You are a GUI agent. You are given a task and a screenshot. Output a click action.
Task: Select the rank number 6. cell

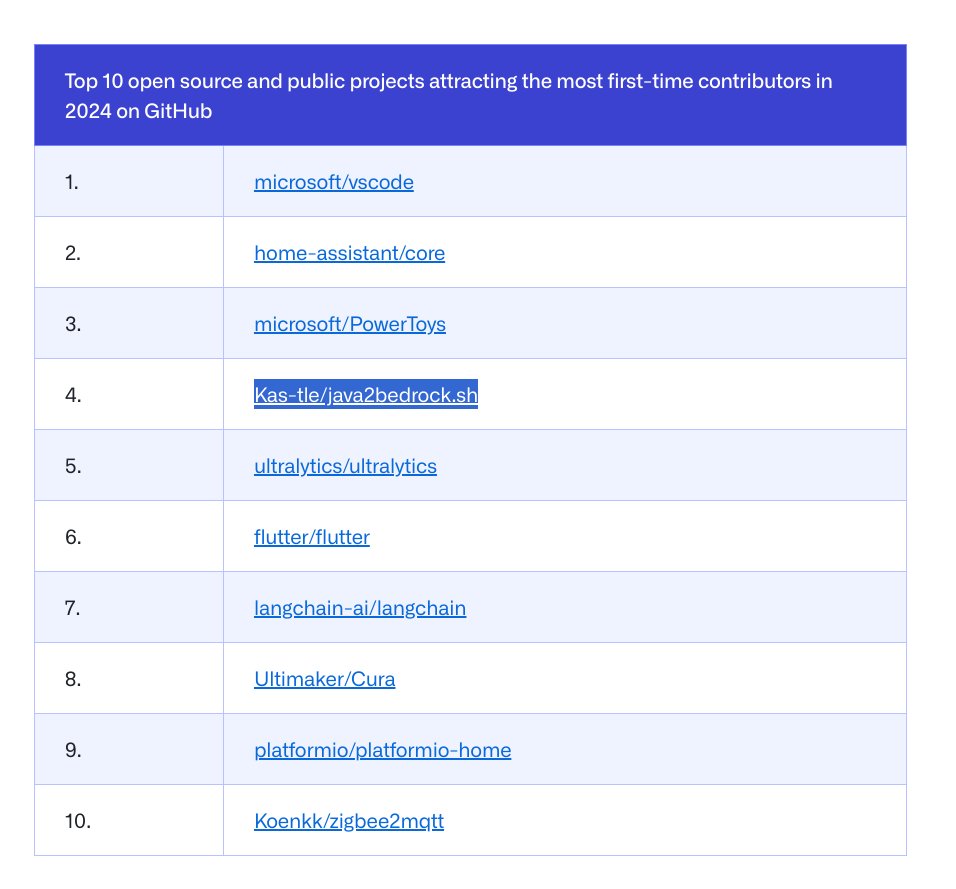129,537
